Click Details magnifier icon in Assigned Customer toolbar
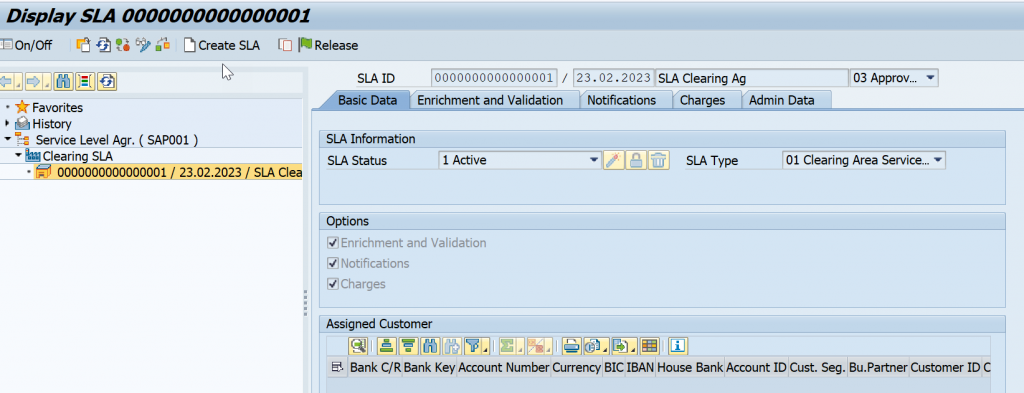1024x393 pixels. 359,346
